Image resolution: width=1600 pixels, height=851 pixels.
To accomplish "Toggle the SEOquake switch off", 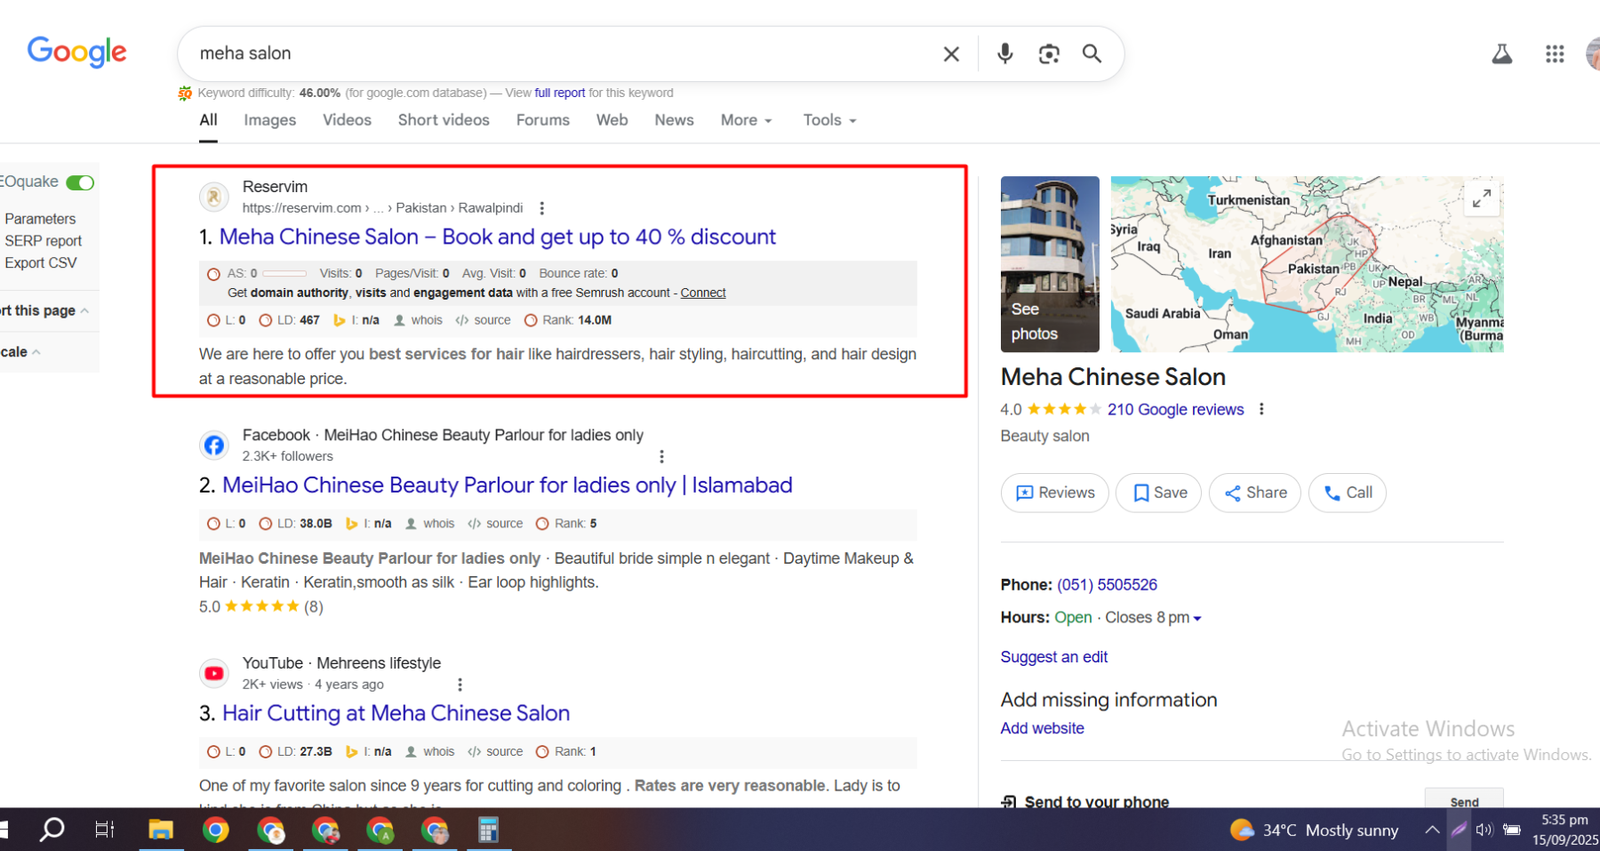I will (80, 182).
